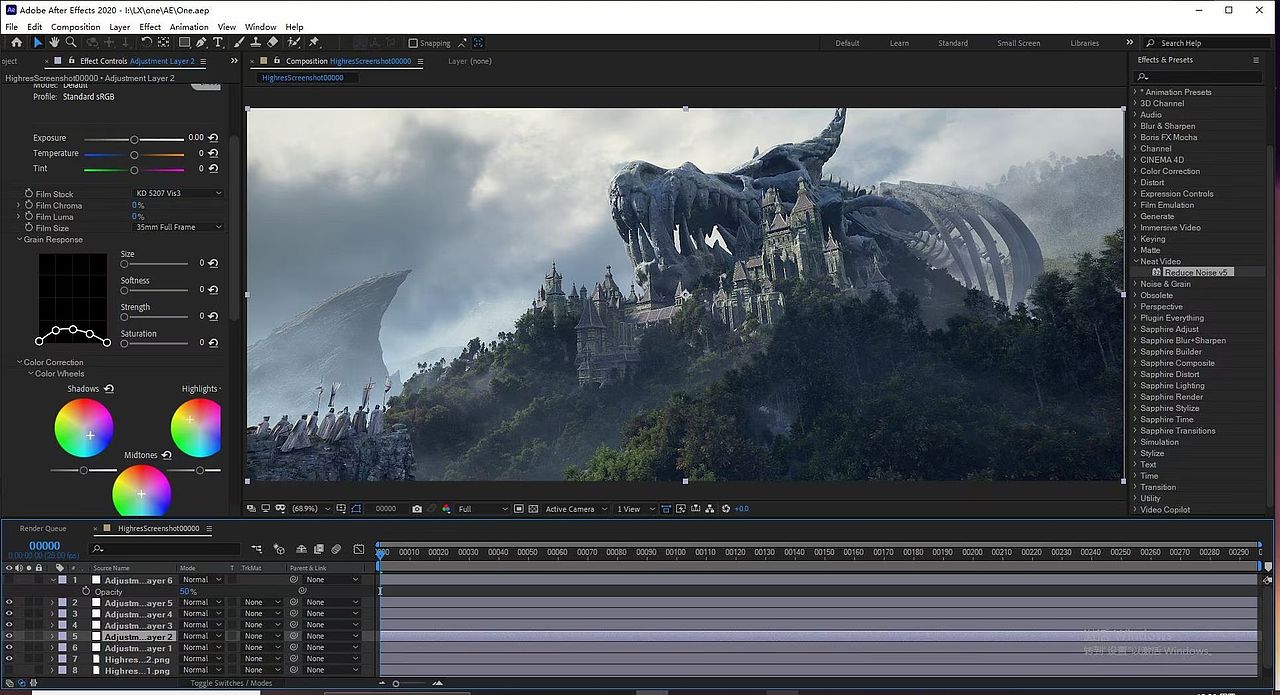Toggle transparency grid icon in viewer
Image resolution: width=1280 pixels, height=695 pixels.
pyautogui.click(x=533, y=509)
